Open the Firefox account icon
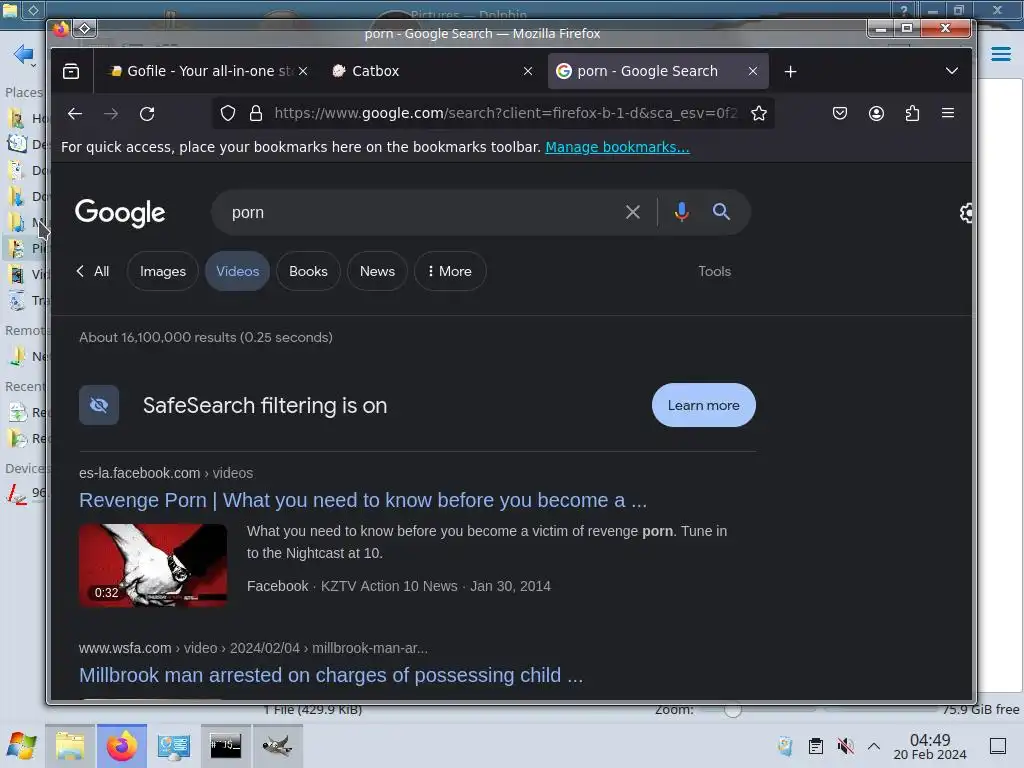The width and height of the screenshot is (1024, 768). [x=876, y=114]
